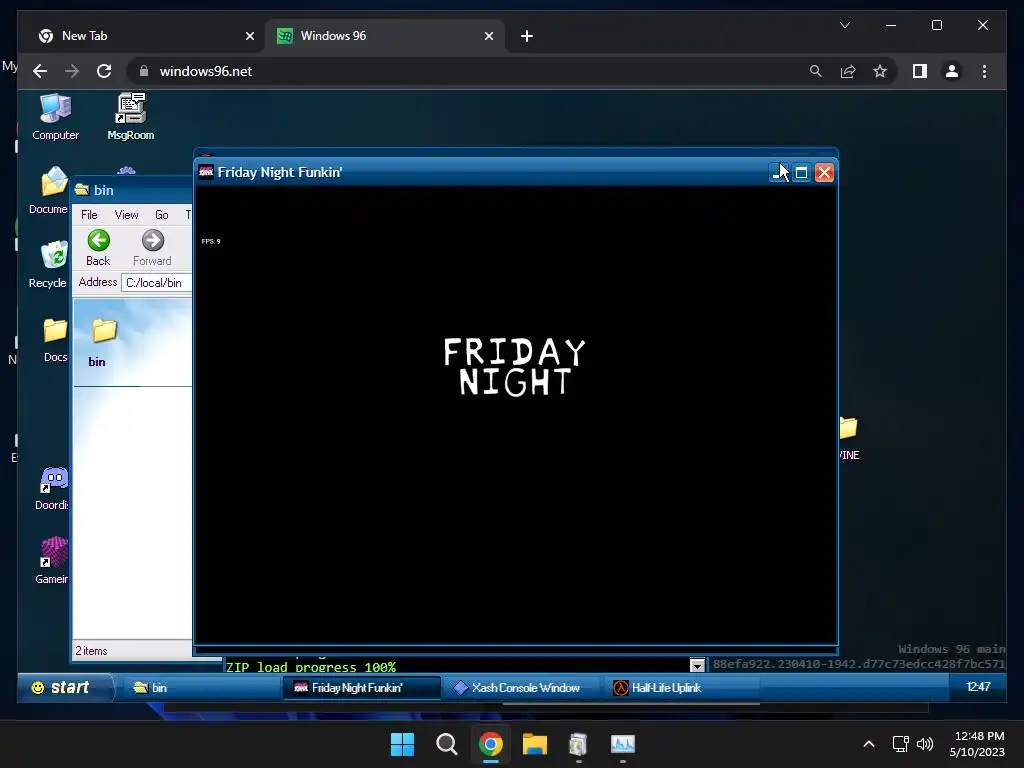Click the Back arrow in bin window

click(98, 248)
